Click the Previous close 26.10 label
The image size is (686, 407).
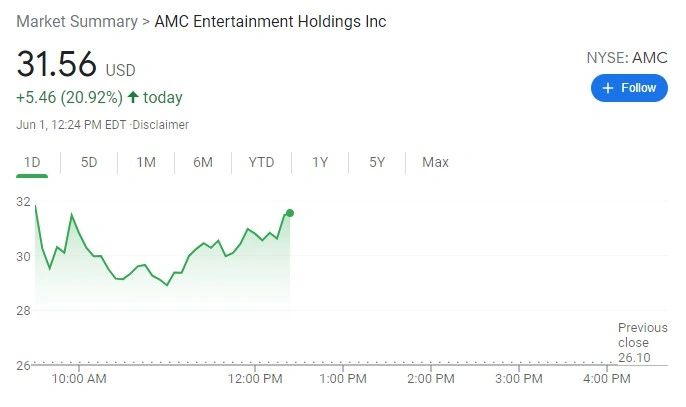coord(643,343)
